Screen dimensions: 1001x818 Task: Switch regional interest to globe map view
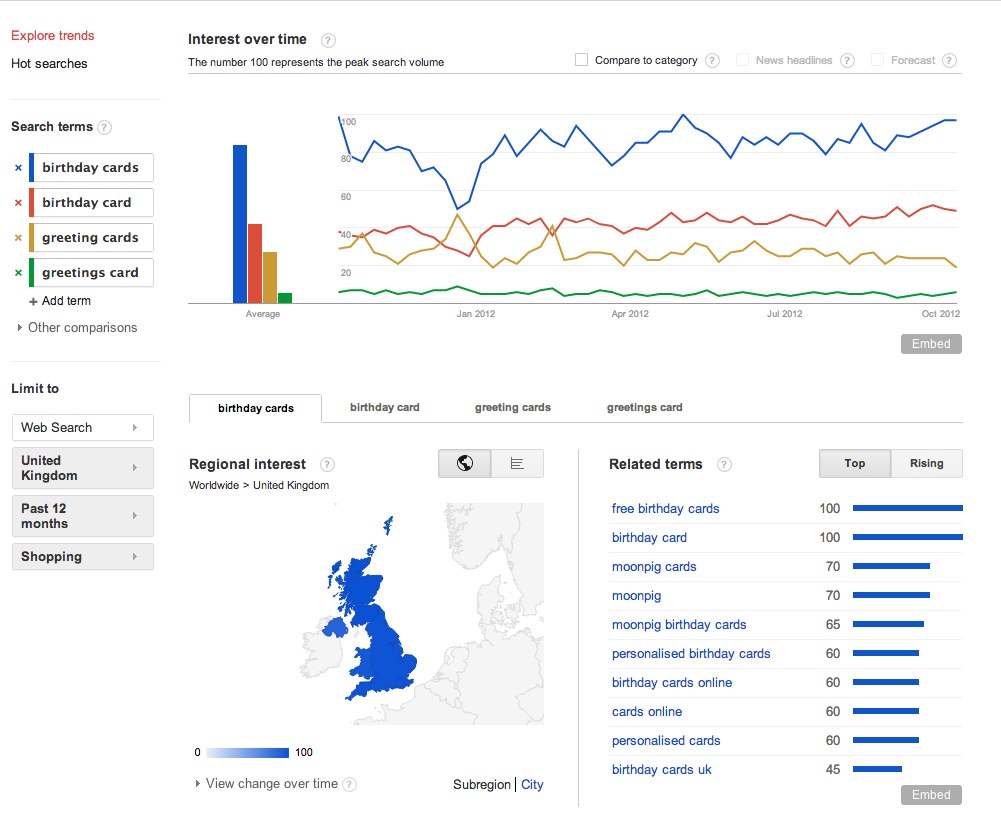click(x=464, y=463)
